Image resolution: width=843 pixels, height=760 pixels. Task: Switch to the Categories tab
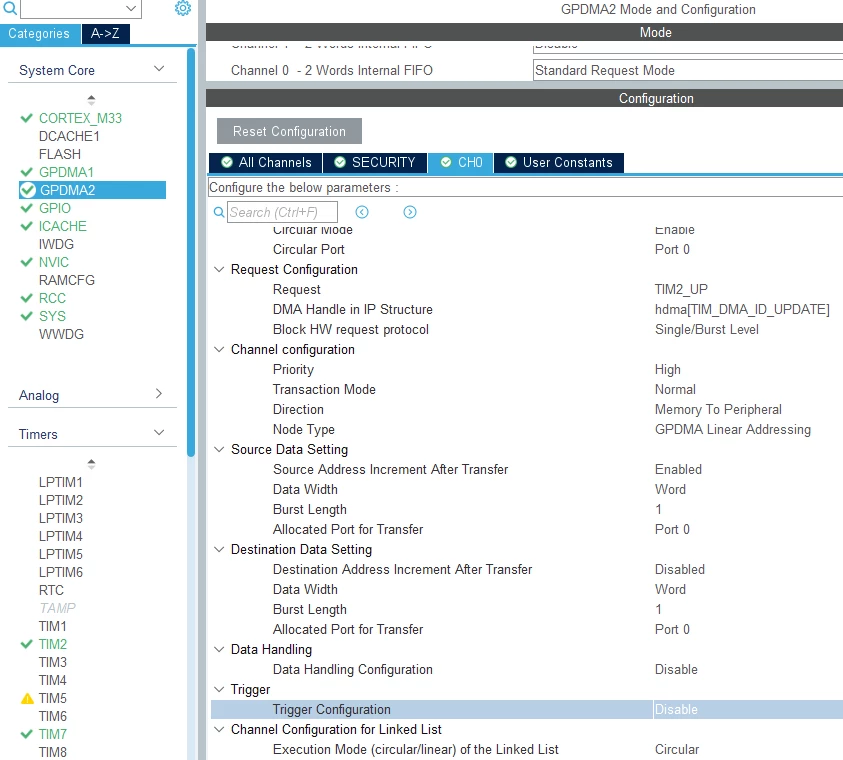pyautogui.click(x=40, y=34)
